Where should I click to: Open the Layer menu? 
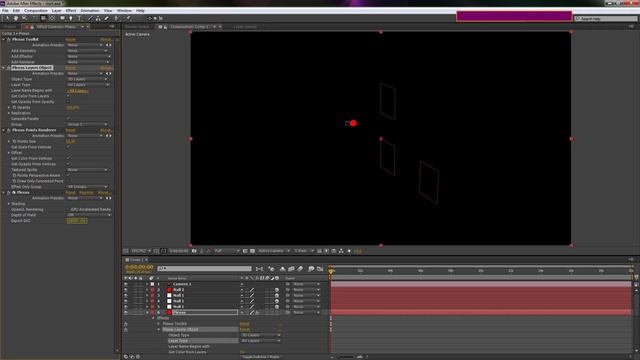pyautogui.click(x=56, y=11)
